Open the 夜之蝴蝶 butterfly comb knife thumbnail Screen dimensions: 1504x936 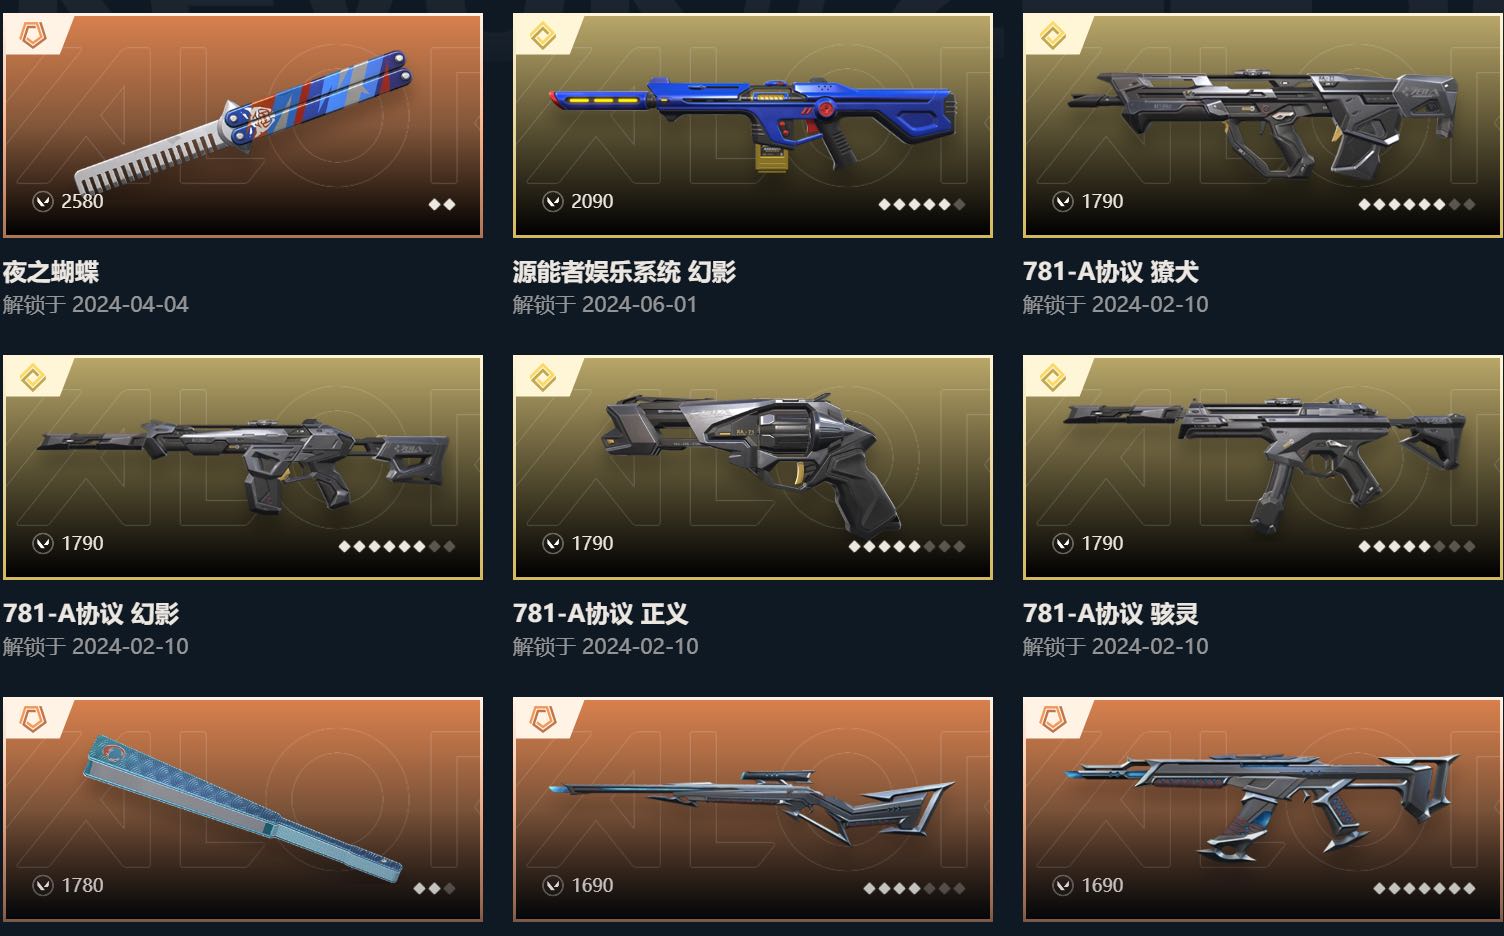[243, 125]
